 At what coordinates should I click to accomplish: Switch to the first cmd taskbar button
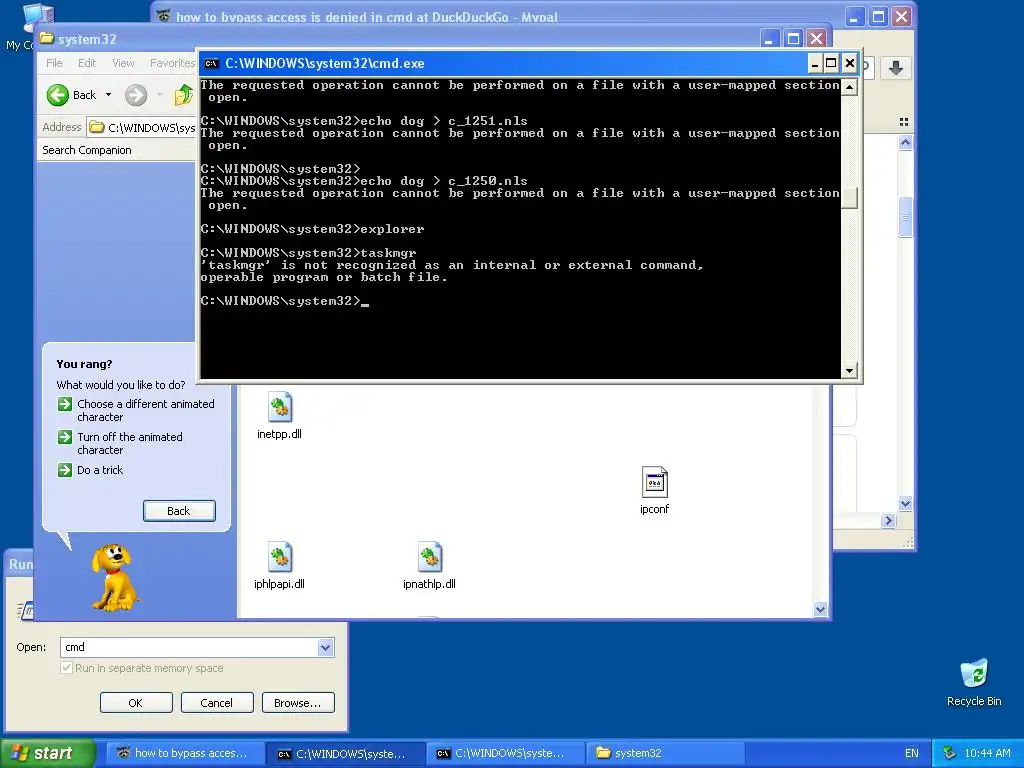pos(345,753)
